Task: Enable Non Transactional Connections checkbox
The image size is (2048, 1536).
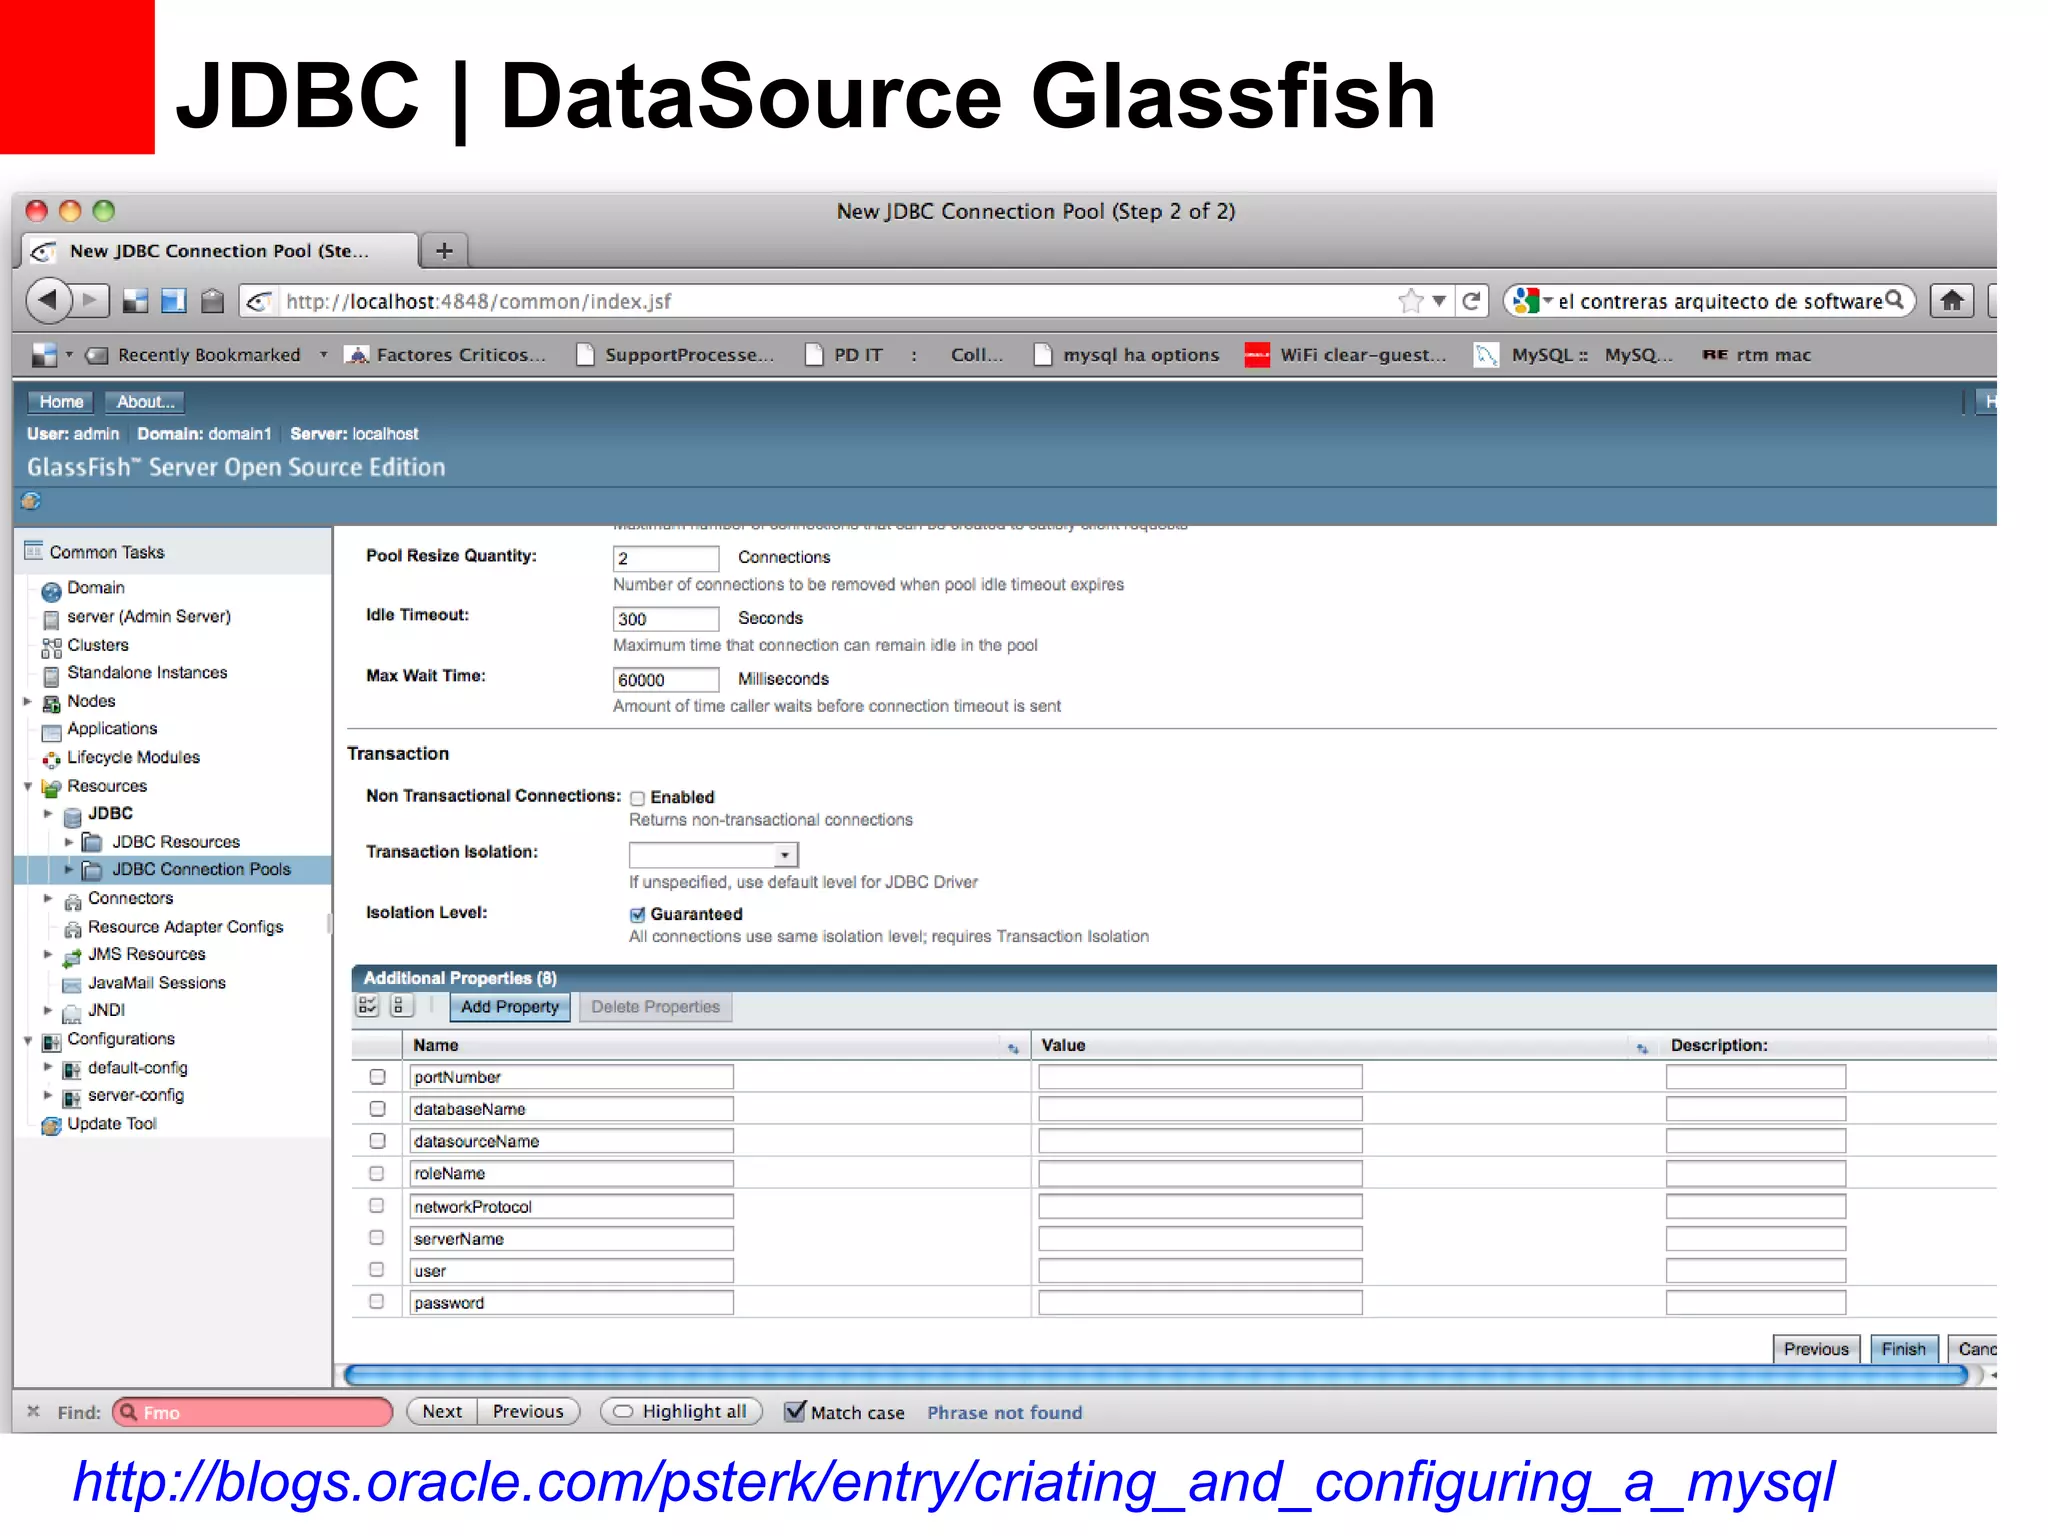Action: [637, 798]
